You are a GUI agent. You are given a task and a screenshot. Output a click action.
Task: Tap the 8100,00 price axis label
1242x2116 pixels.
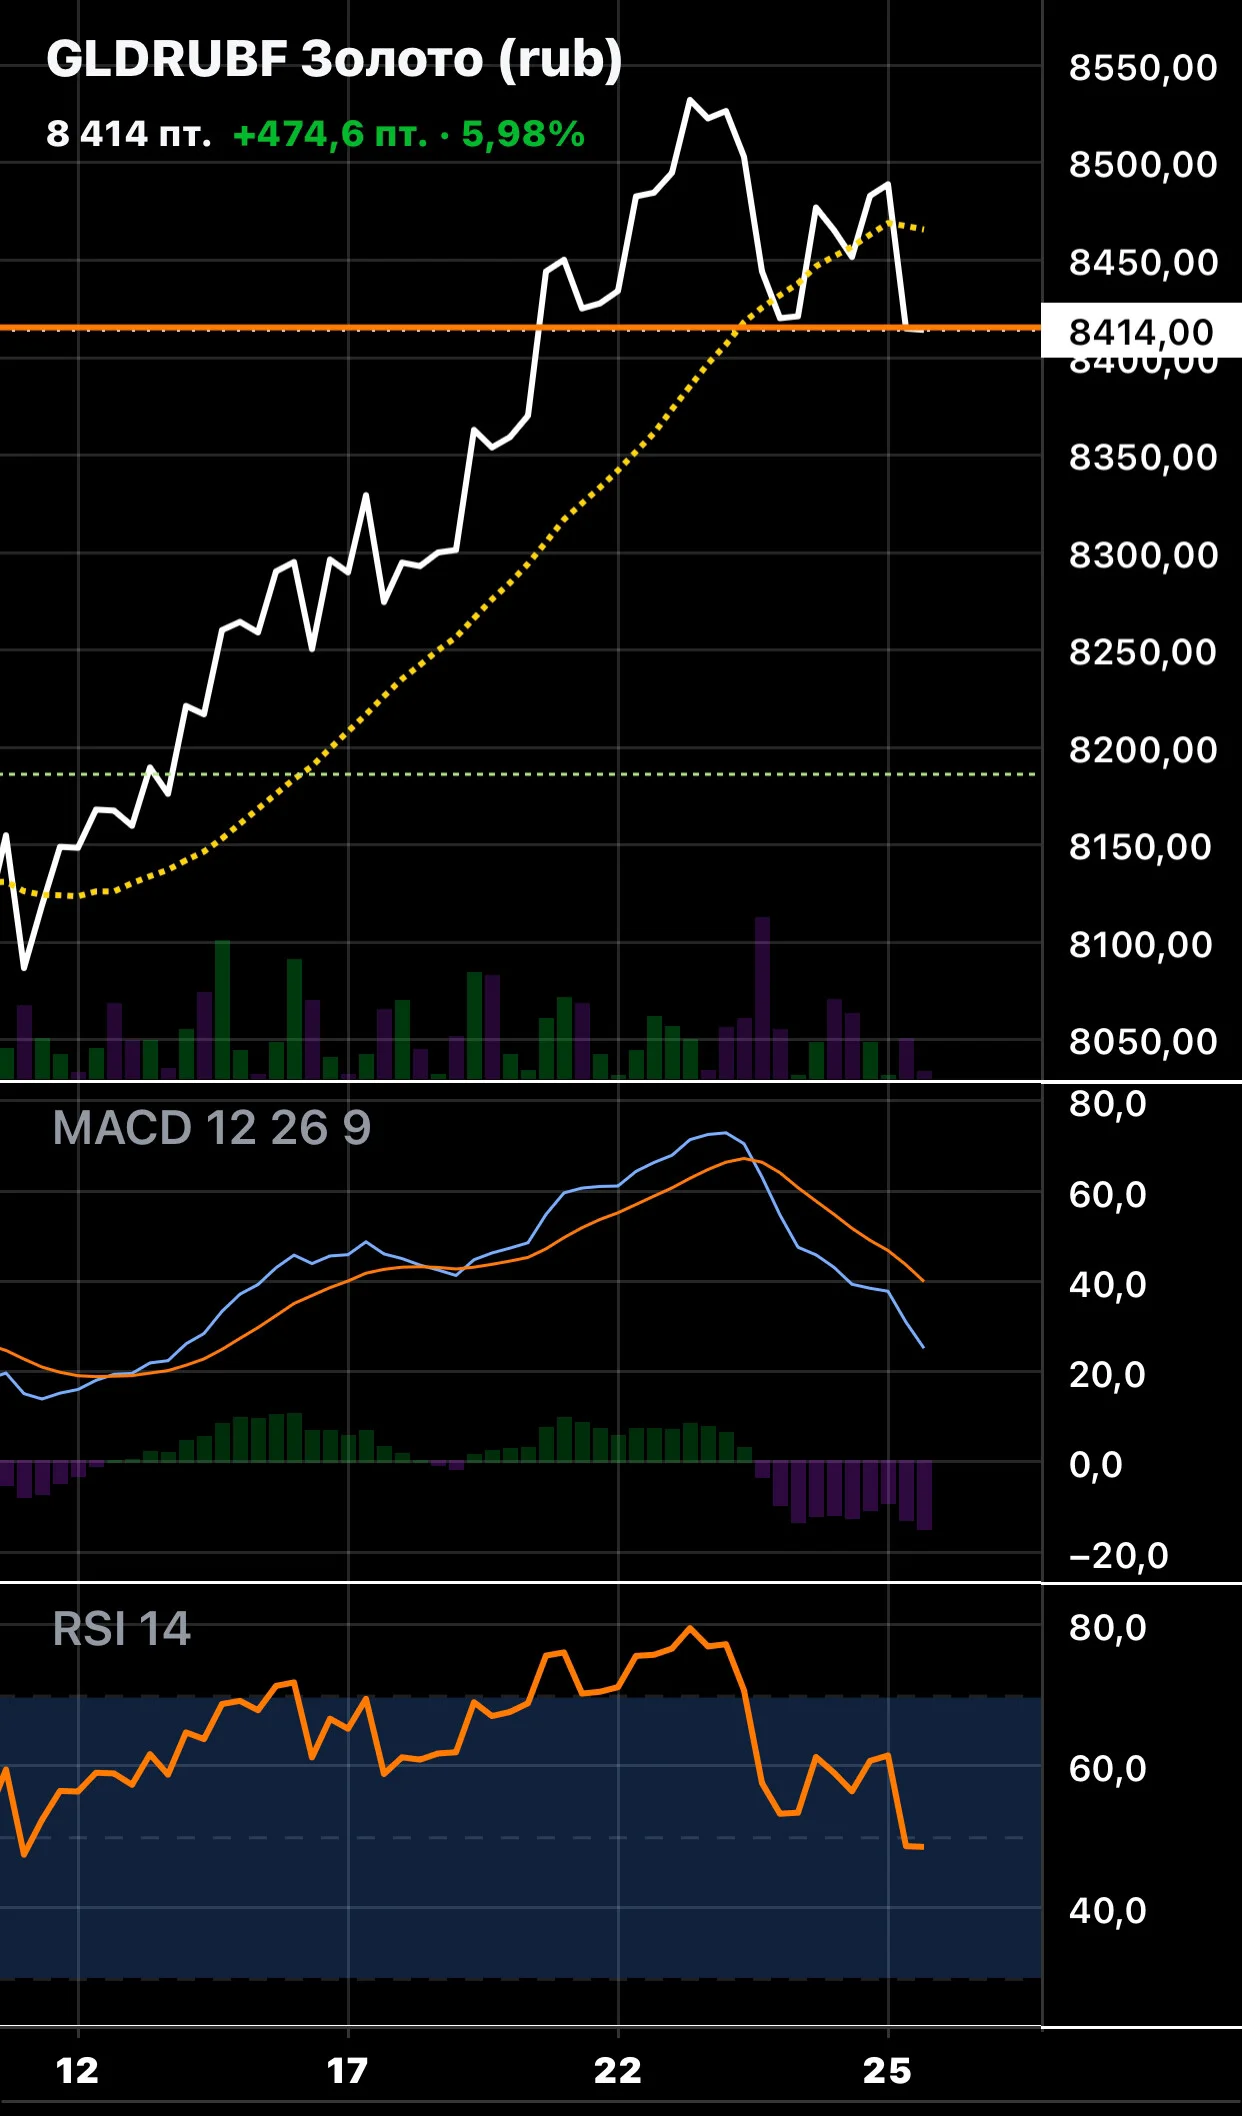[1140, 945]
